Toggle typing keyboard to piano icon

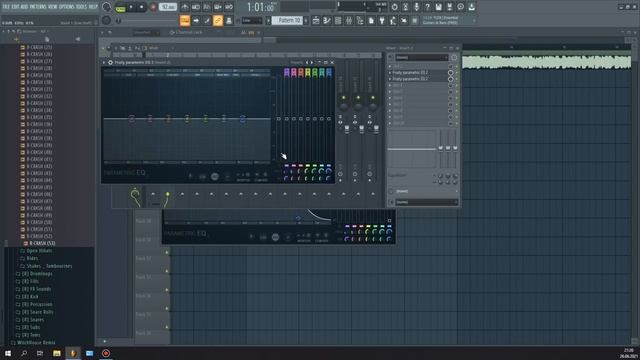tap(185, 20)
